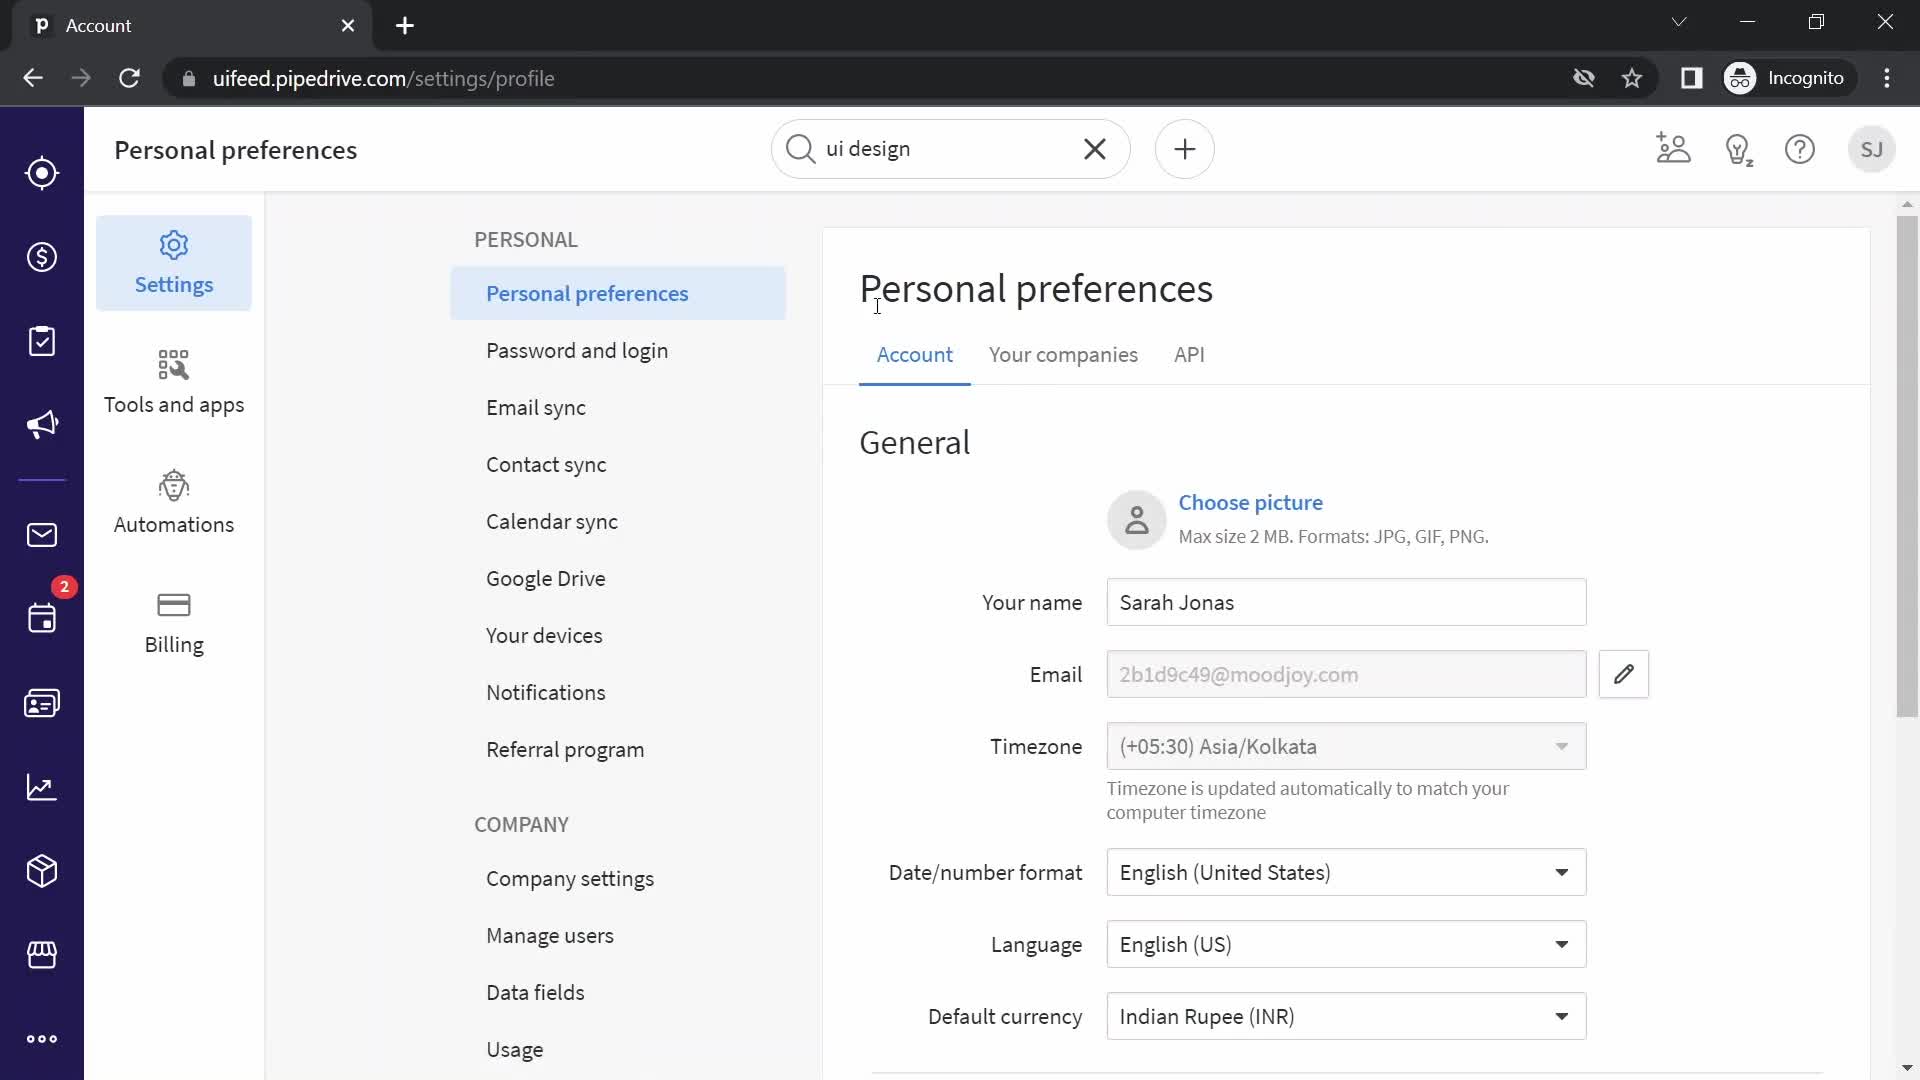The width and height of the screenshot is (1920, 1080).
Task: Switch to the Your companies tab
Action: pyautogui.click(x=1063, y=355)
